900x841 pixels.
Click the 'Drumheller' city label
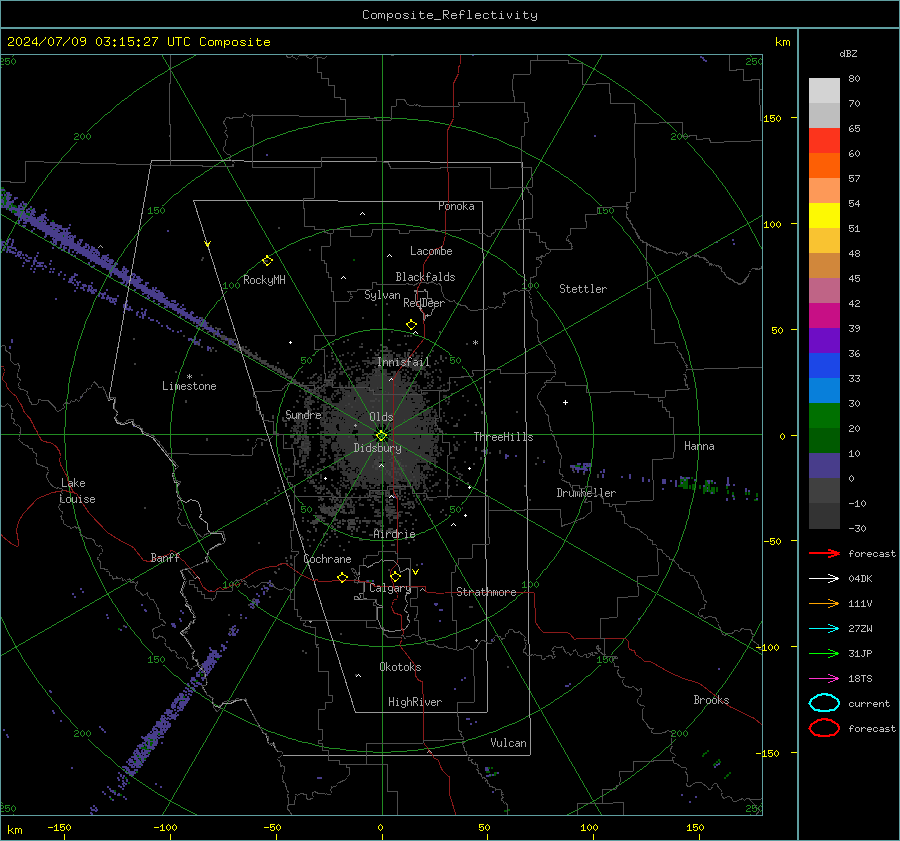point(586,493)
